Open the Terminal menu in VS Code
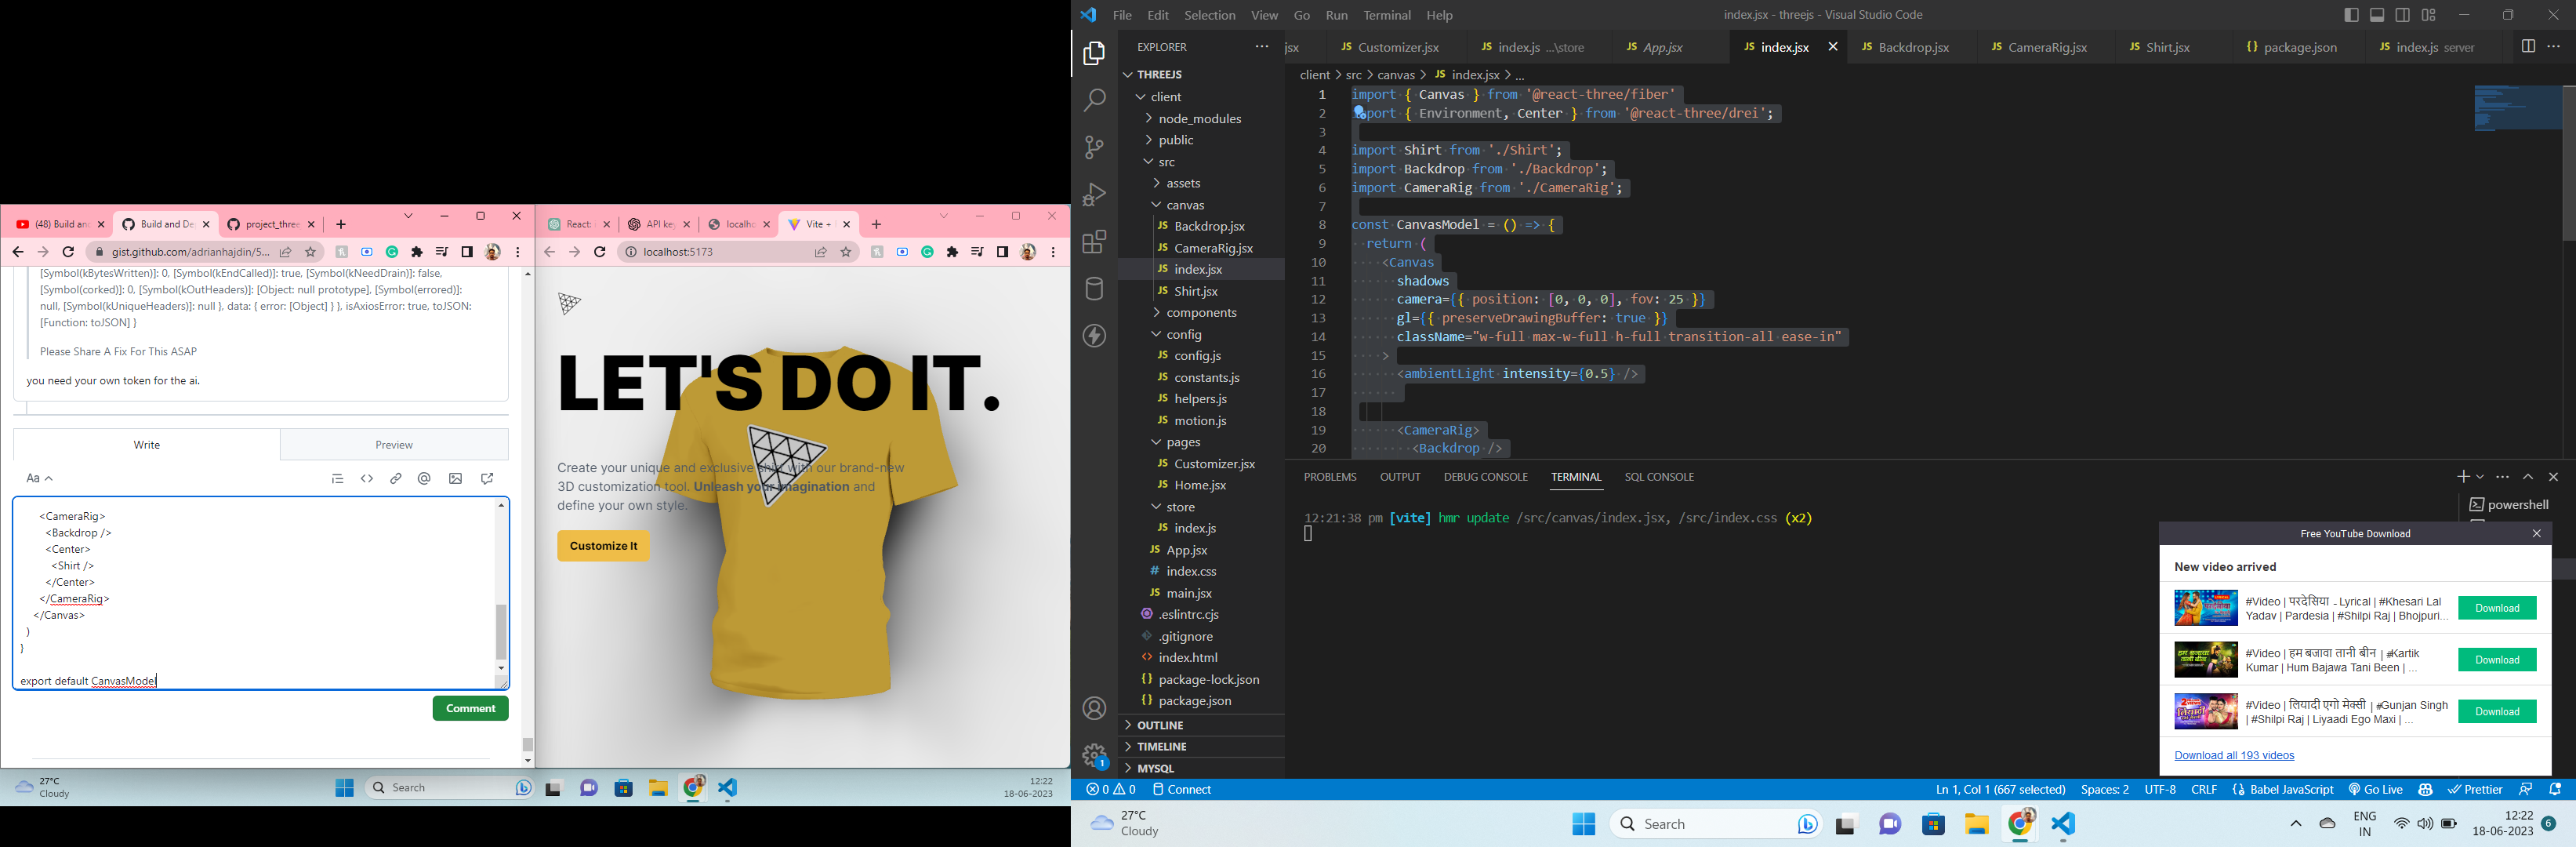2576x847 pixels. tap(1387, 15)
